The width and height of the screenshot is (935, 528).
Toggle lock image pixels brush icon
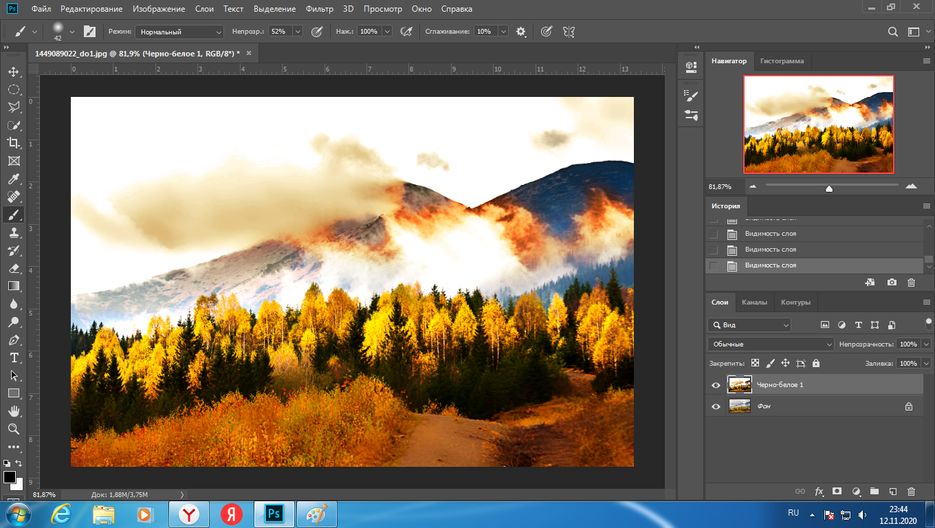[770, 363]
